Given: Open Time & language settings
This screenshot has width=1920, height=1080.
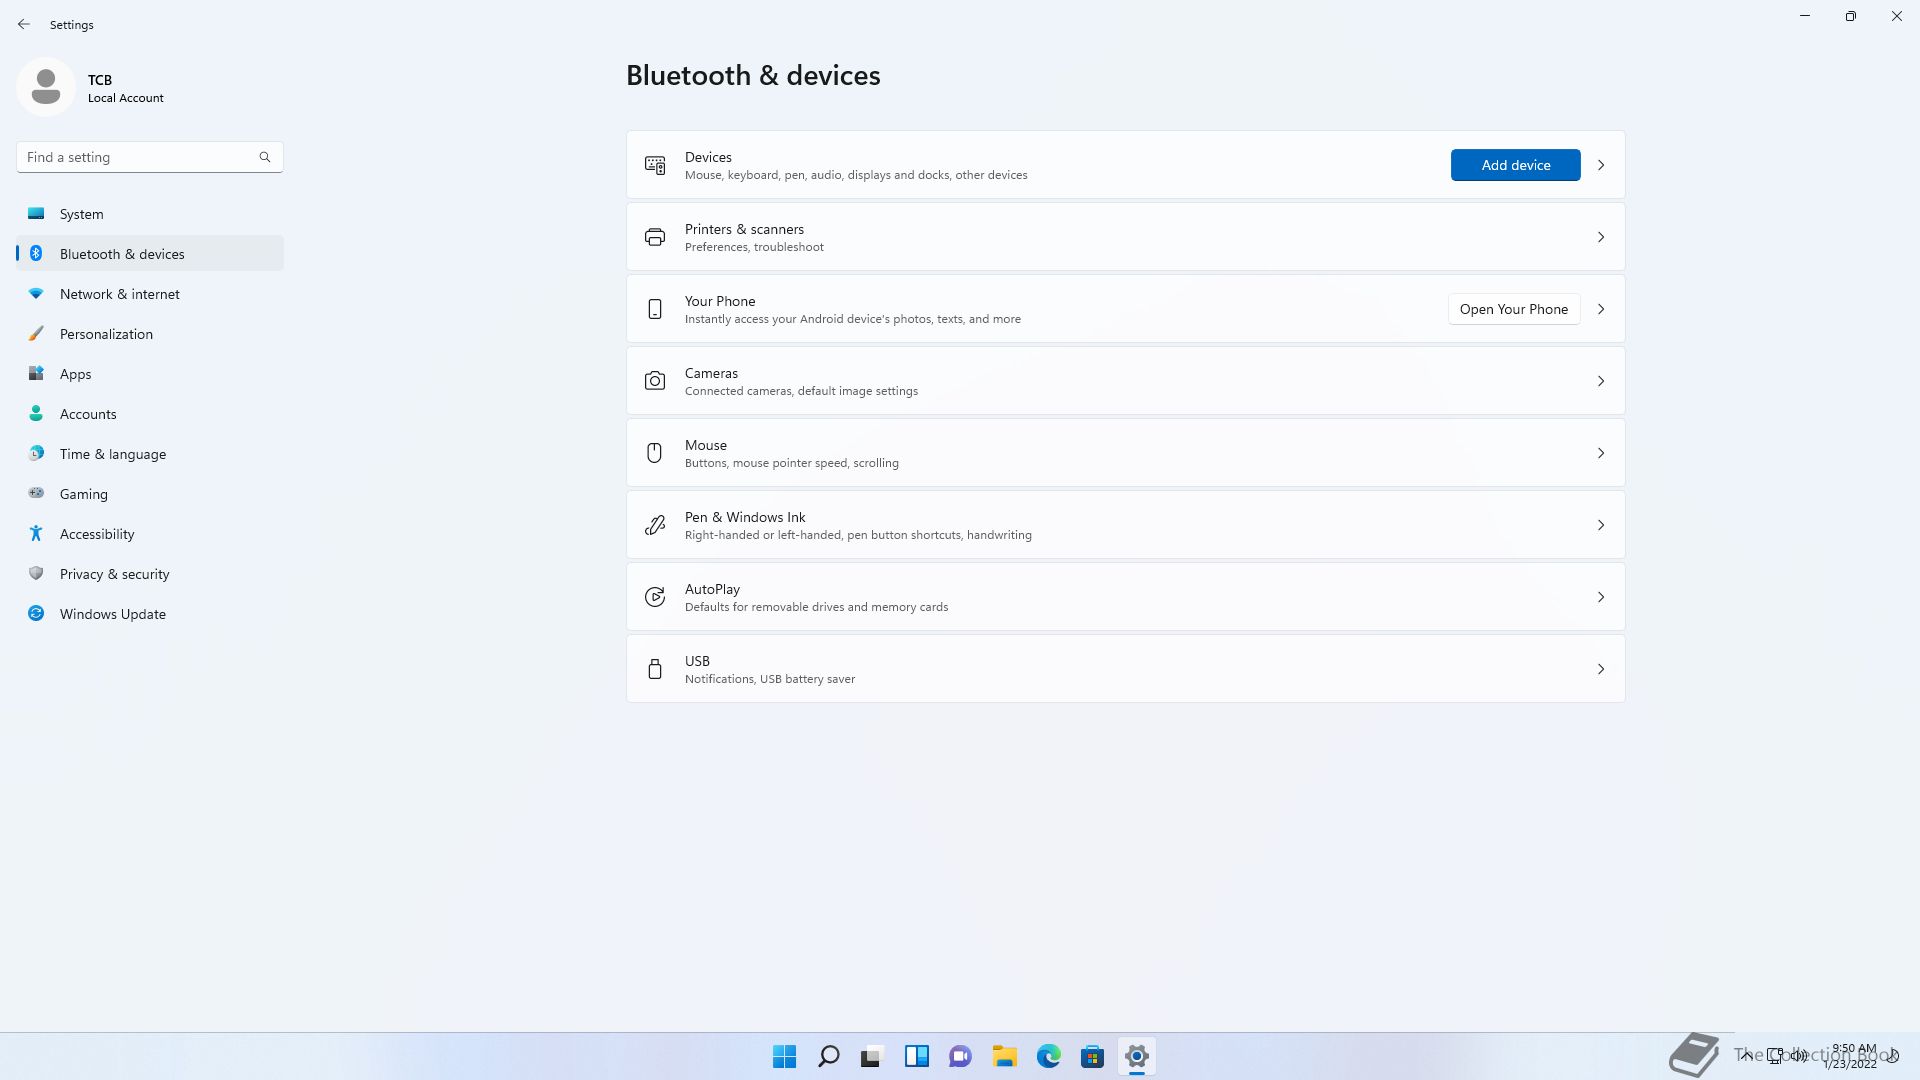Looking at the screenshot, I should tap(150, 454).
